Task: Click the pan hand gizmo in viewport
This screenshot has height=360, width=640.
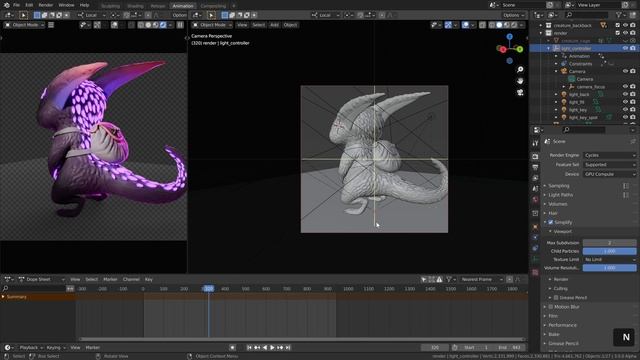Action: tap(520, 81)
